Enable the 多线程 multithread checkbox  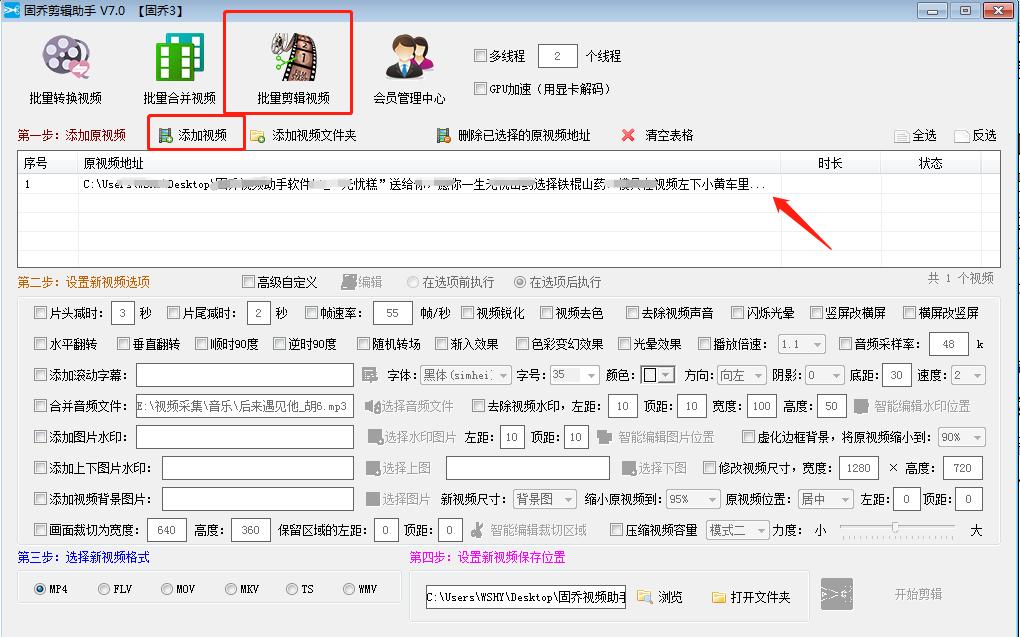click(x=480, y=56)
